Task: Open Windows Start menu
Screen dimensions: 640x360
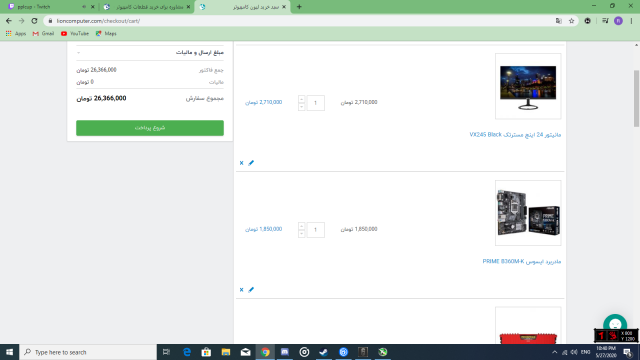Action: click(9, 352)
